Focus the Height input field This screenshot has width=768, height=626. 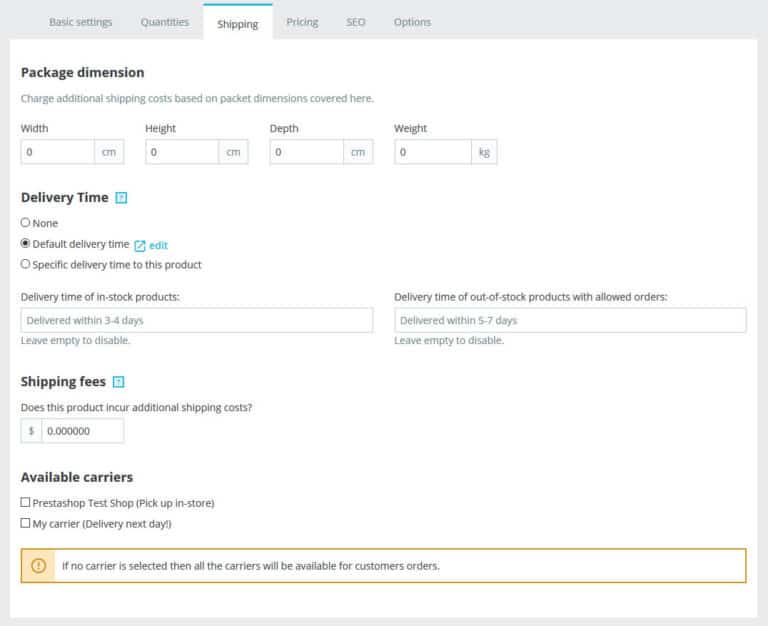(182, 152)
